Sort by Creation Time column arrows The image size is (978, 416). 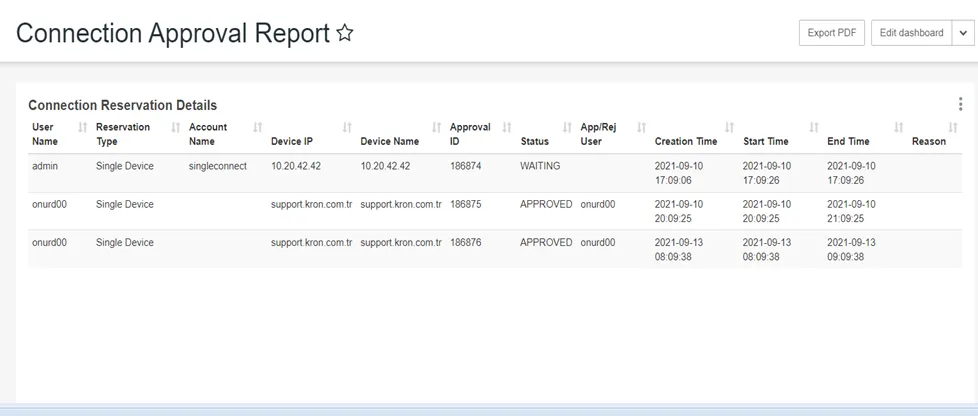pos(729,127)
